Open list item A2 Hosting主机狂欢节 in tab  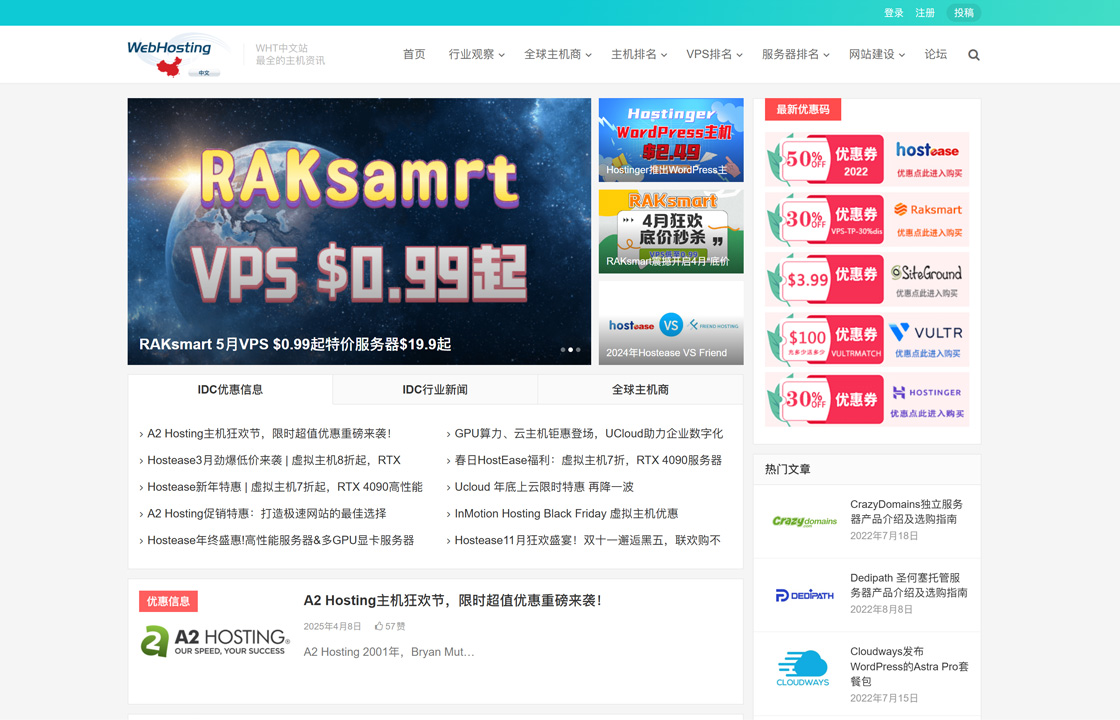pyautogui.click(x=269, y=434)
